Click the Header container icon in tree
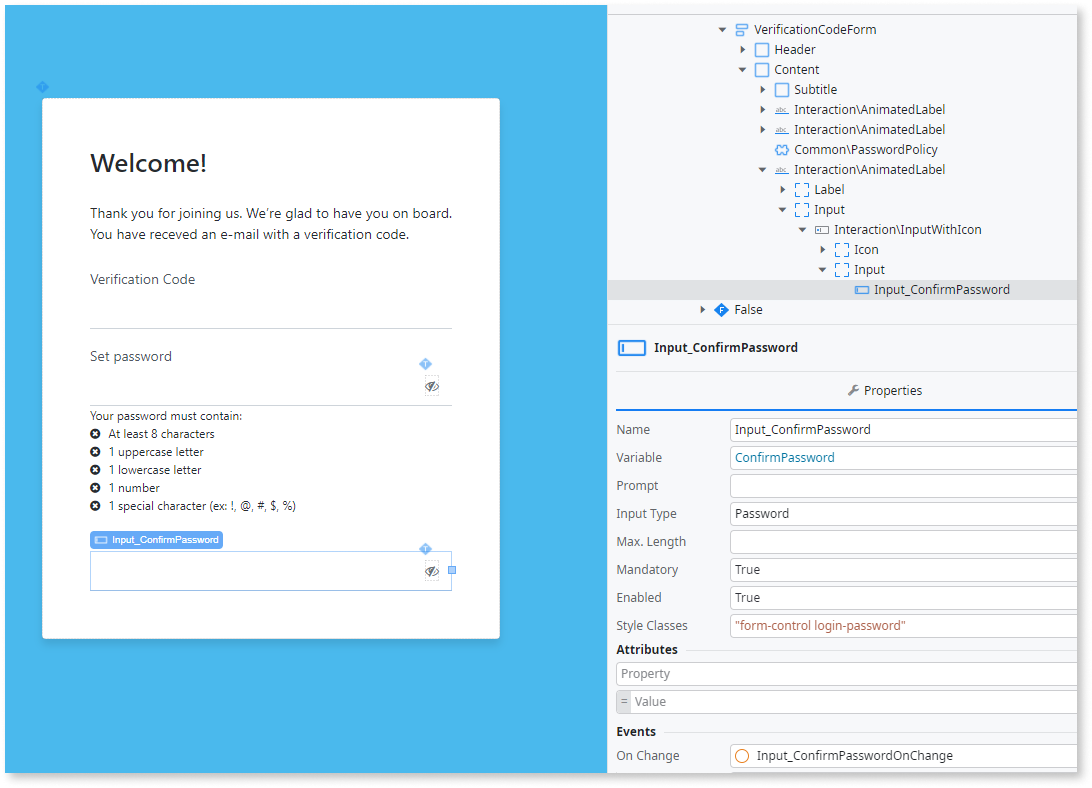 coord(761,50)
